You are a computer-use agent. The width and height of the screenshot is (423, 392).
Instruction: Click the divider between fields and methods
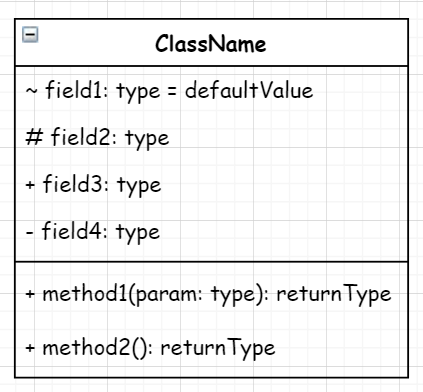tap(211, 262)
